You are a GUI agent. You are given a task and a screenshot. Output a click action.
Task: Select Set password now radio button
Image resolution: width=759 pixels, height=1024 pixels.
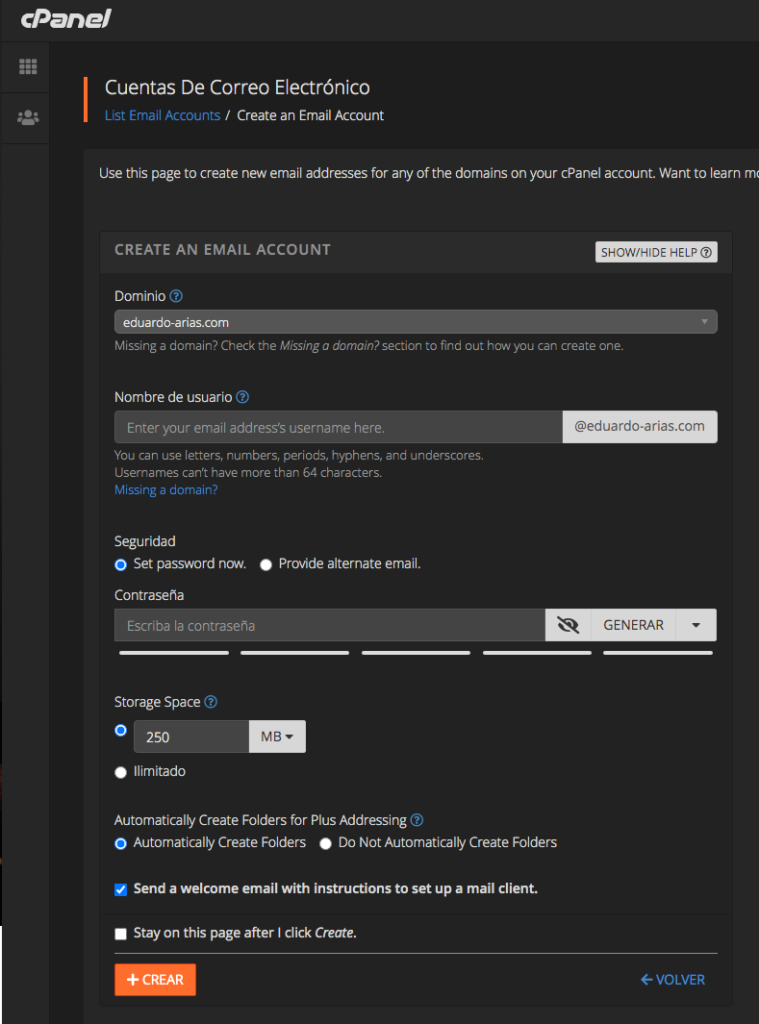(x=121, y=565)
